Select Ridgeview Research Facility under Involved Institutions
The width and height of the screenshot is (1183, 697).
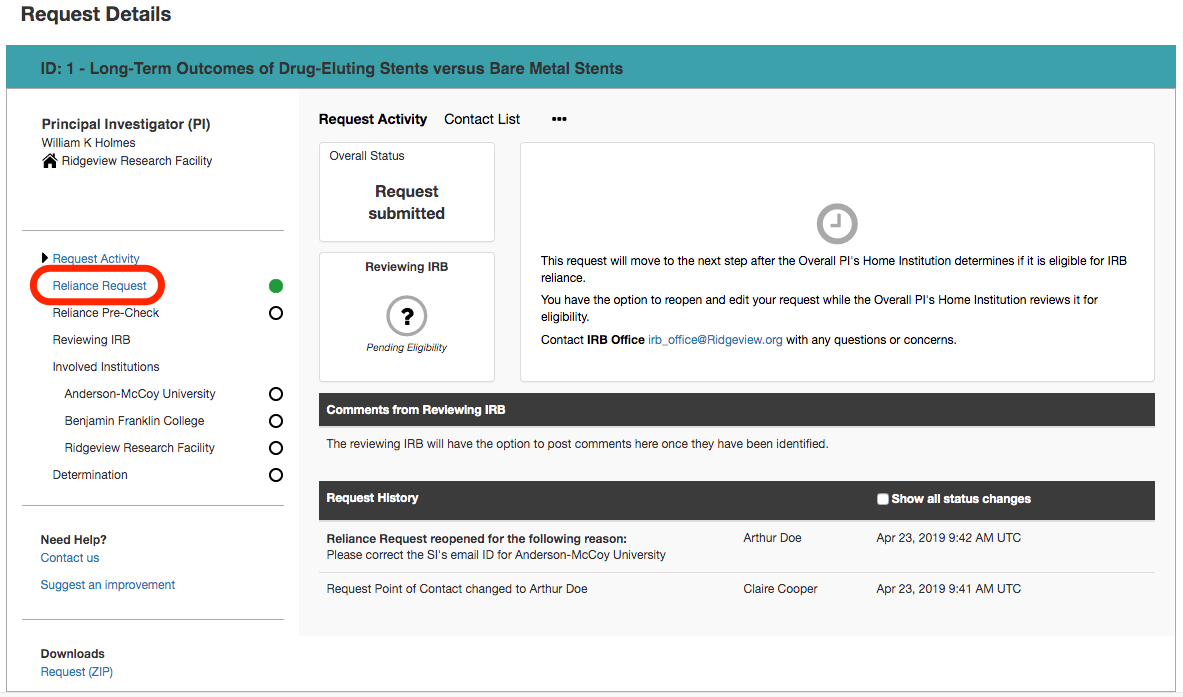point(140,448)
